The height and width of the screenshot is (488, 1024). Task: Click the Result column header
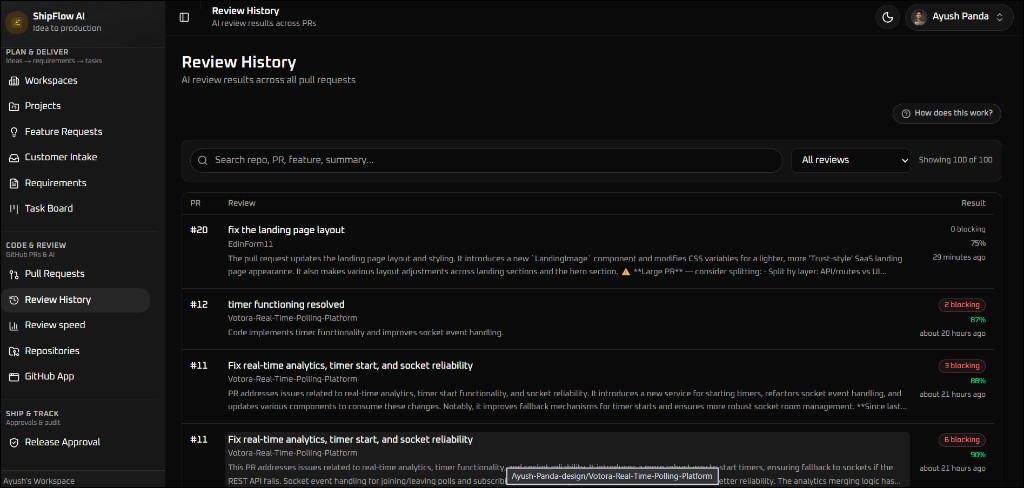pyautogui.click(x=973, y=203)
